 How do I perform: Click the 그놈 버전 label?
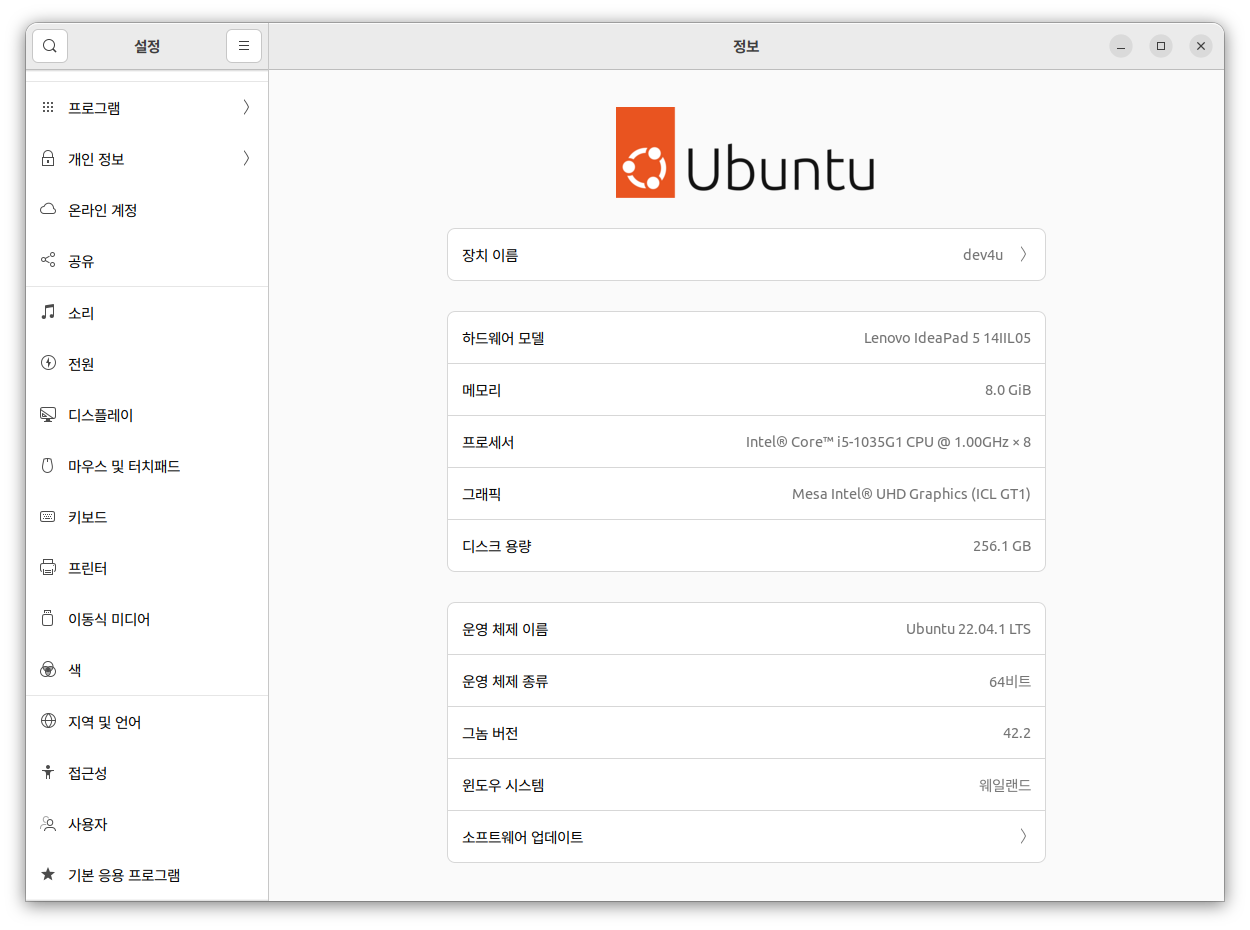490,733
